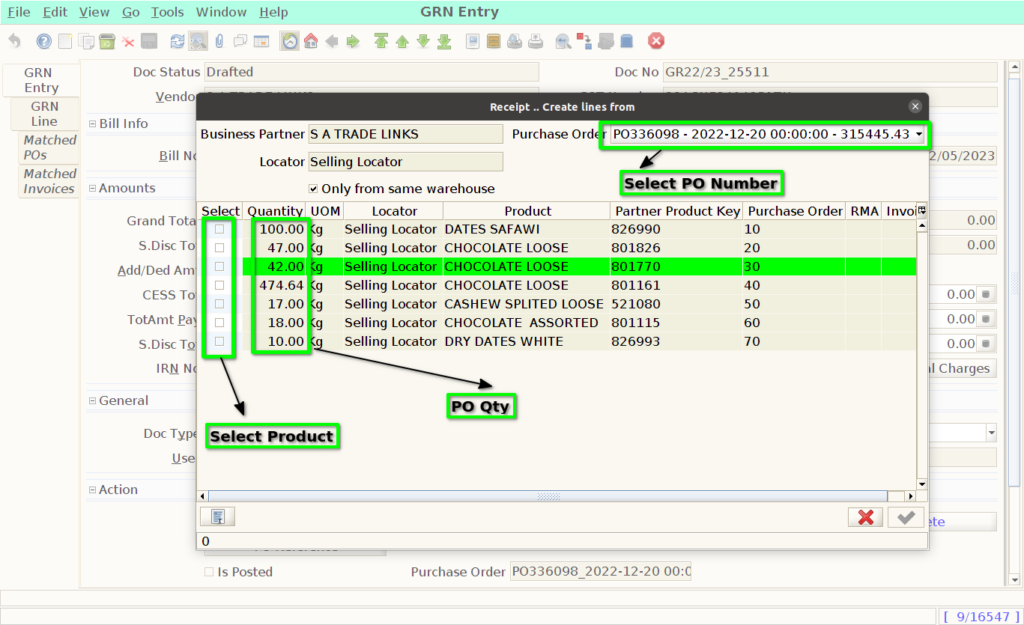Go to next record with down arrow icon
1024x625 pixels.
click(423, 41)
